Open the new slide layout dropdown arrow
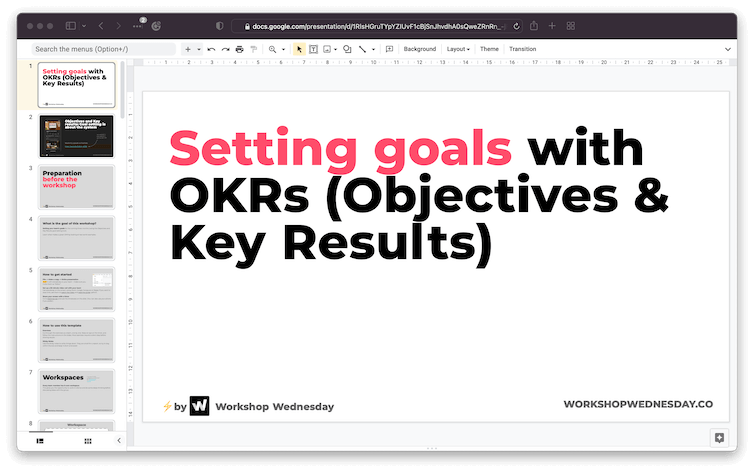Image resolution: width=754 pixels, height=472 pixels. point(199,49)
